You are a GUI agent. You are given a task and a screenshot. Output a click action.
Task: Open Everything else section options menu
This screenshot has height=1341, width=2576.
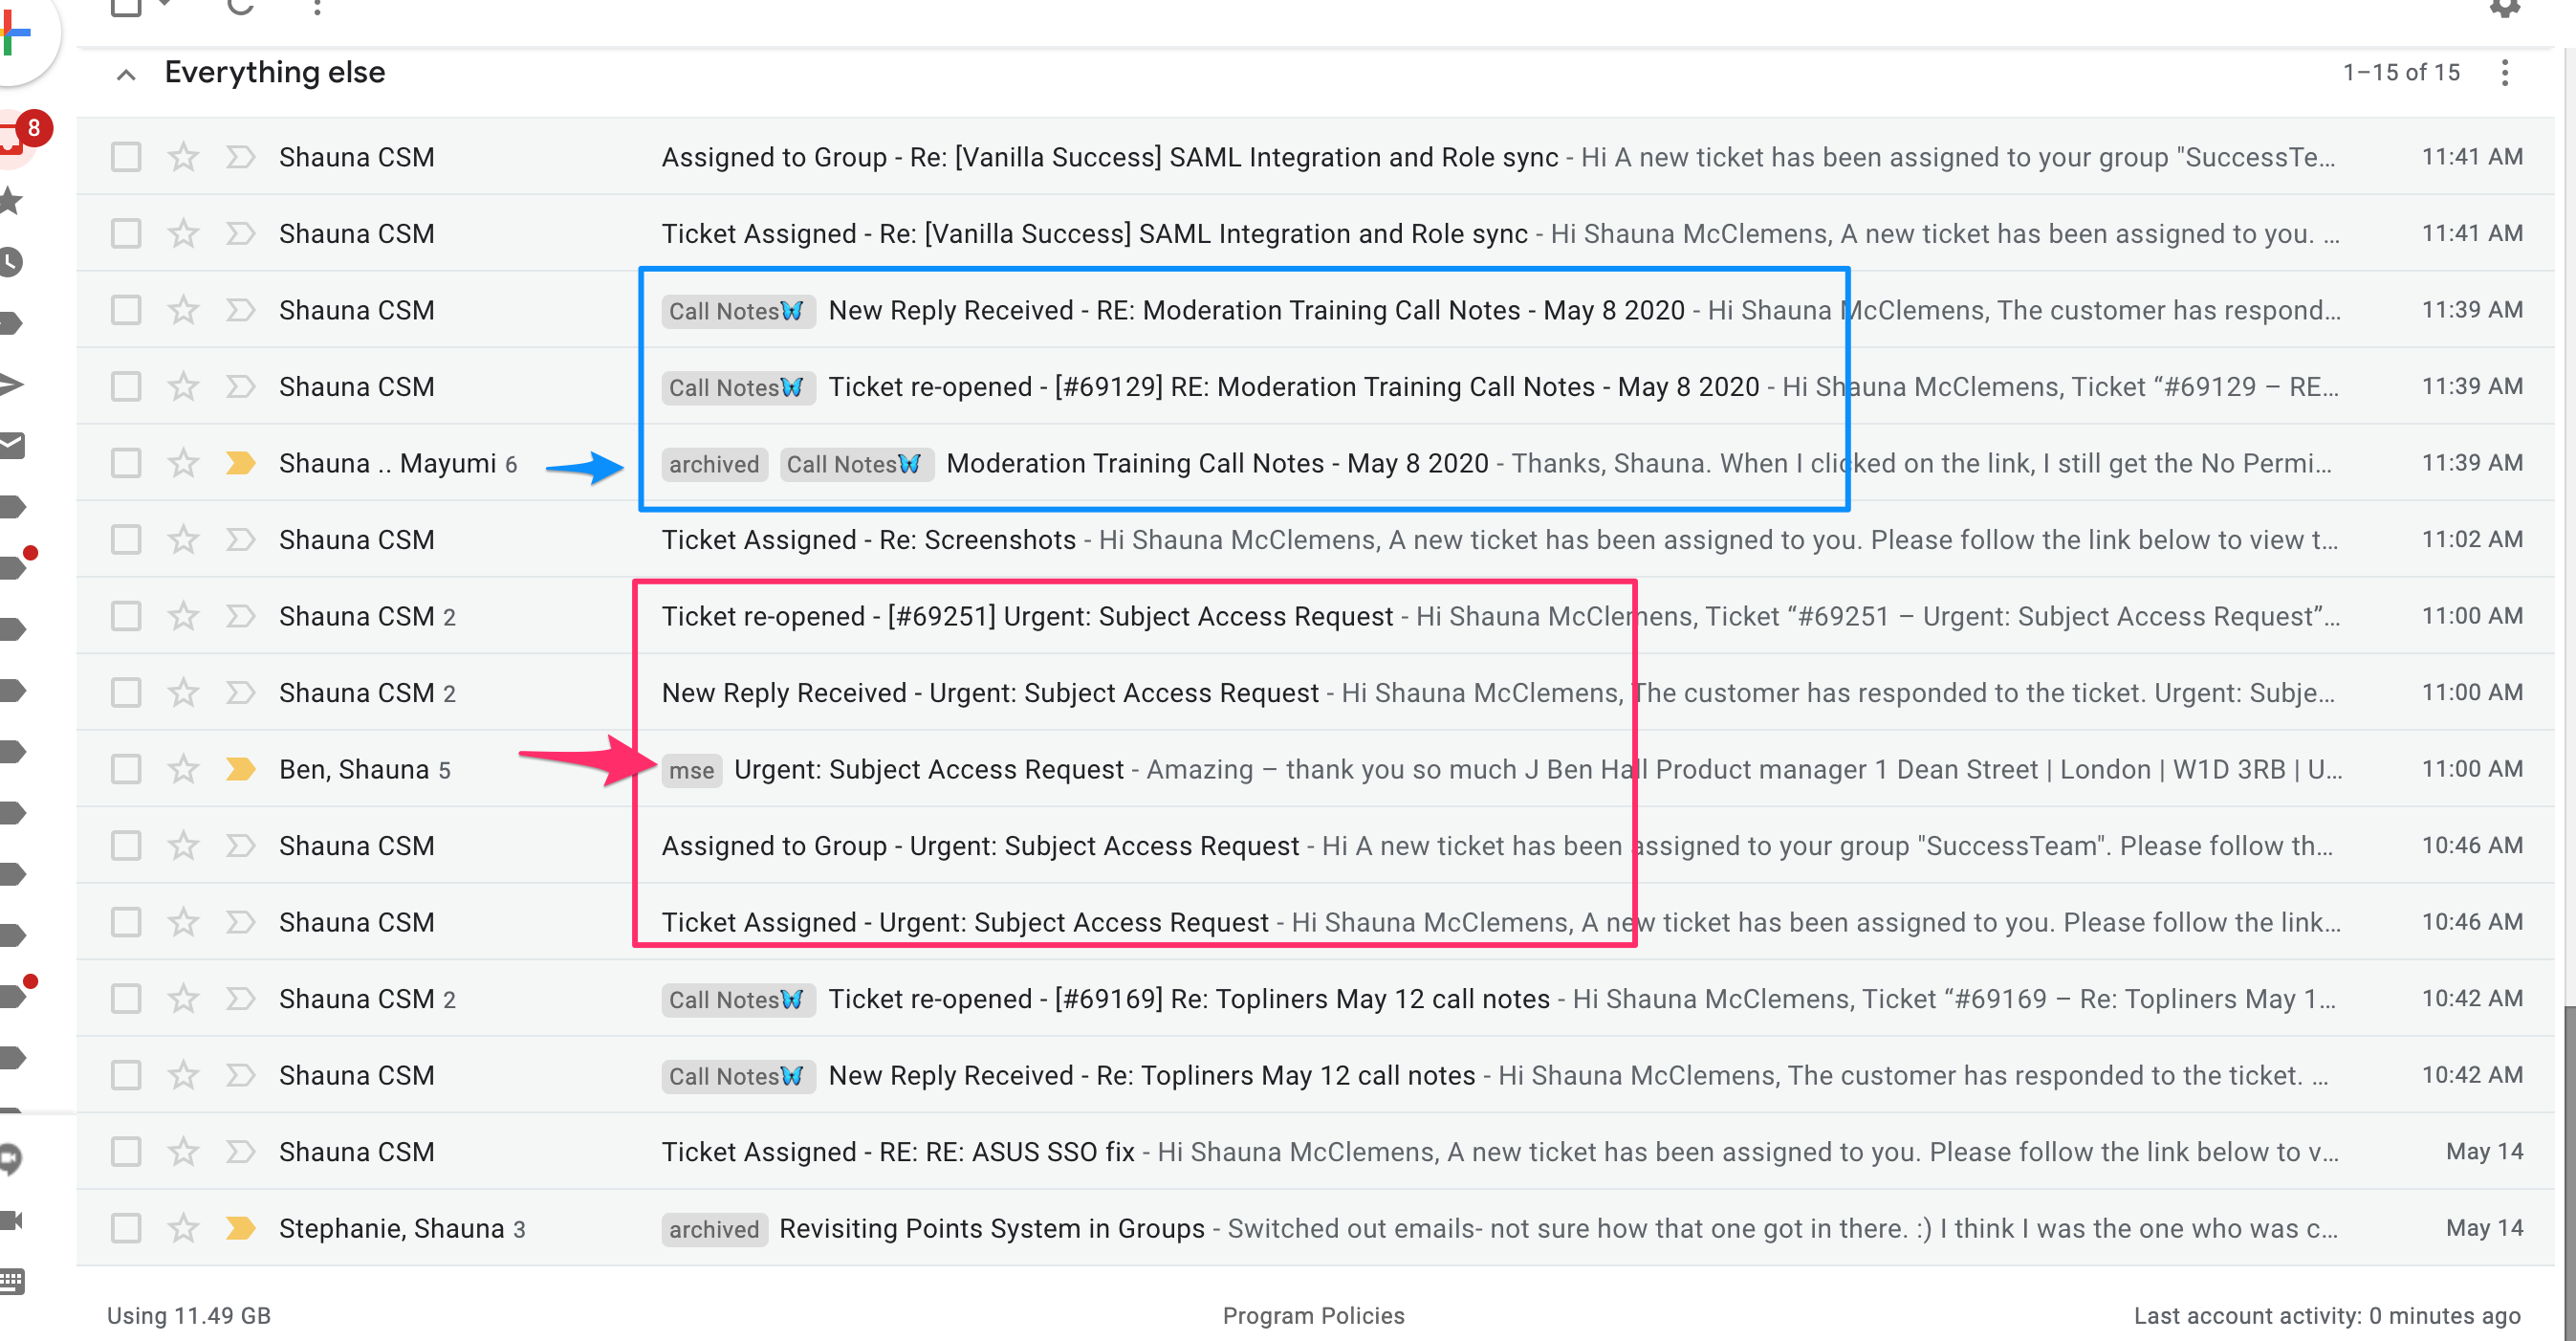tap(2505, 73)
